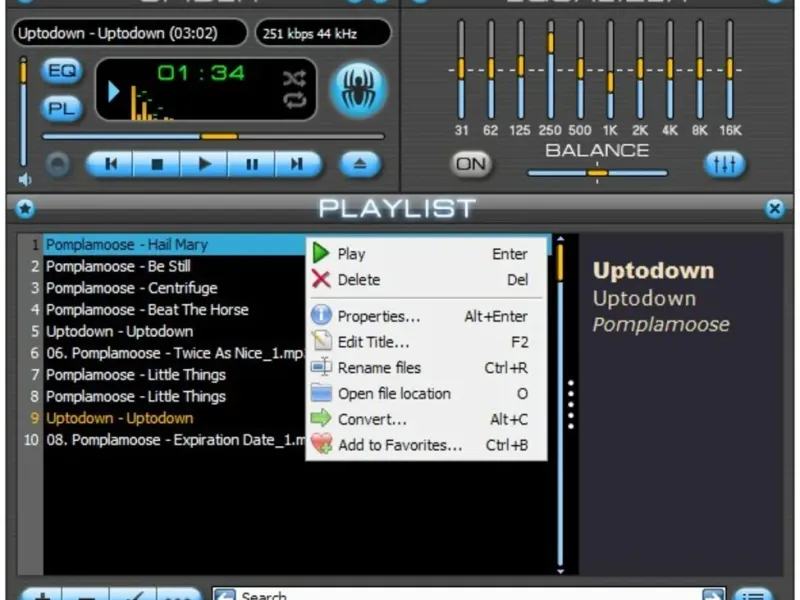Screen dimensions: 800x600
Task: Select track 06. Pomplamoose - Twice As Nice
Action: [x=174, y=353]
